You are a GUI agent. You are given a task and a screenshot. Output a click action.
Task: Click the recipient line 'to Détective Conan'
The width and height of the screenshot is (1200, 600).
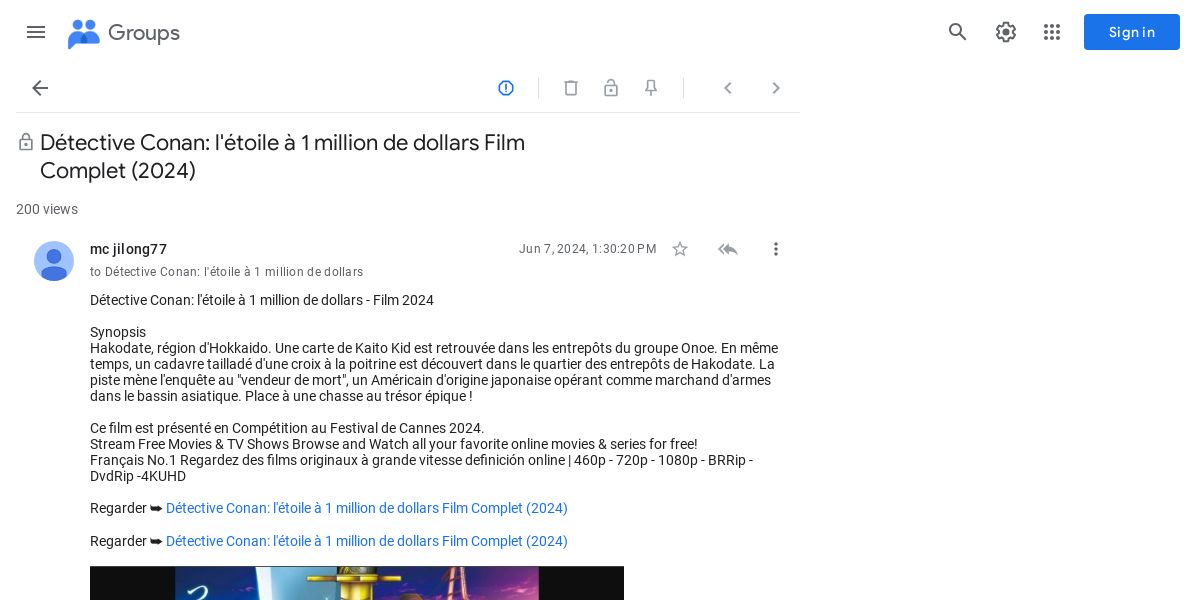pos(227,272)
